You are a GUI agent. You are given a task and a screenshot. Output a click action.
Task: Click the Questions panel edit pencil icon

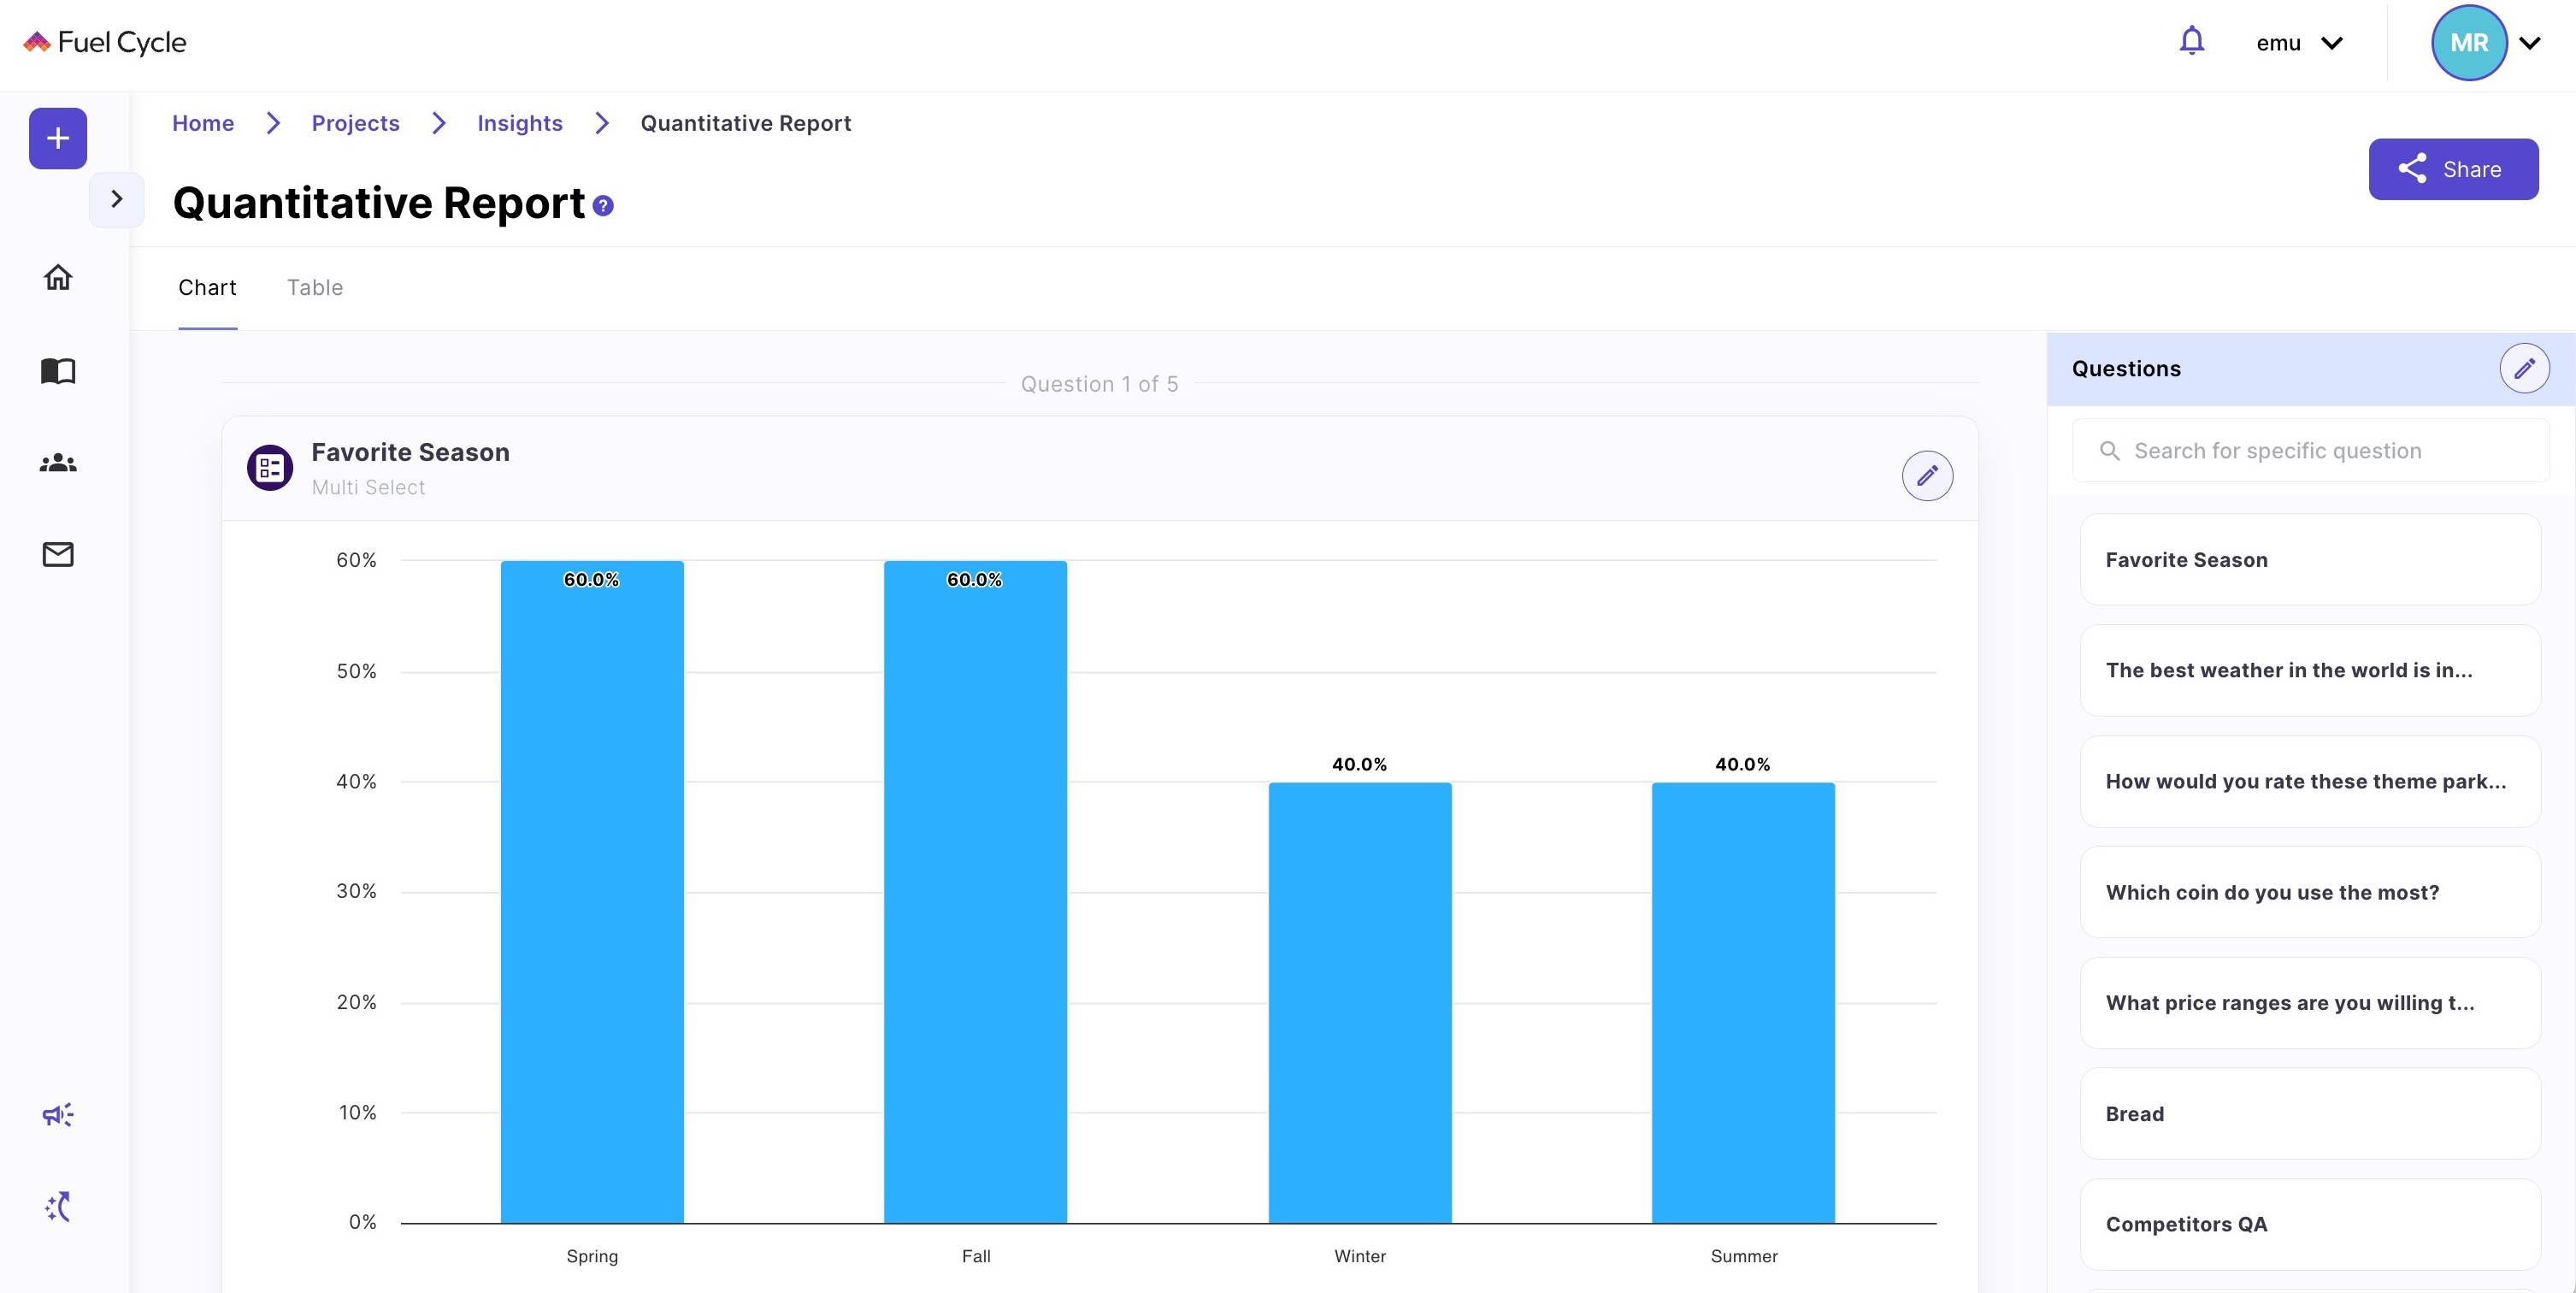click(2524, 368)
